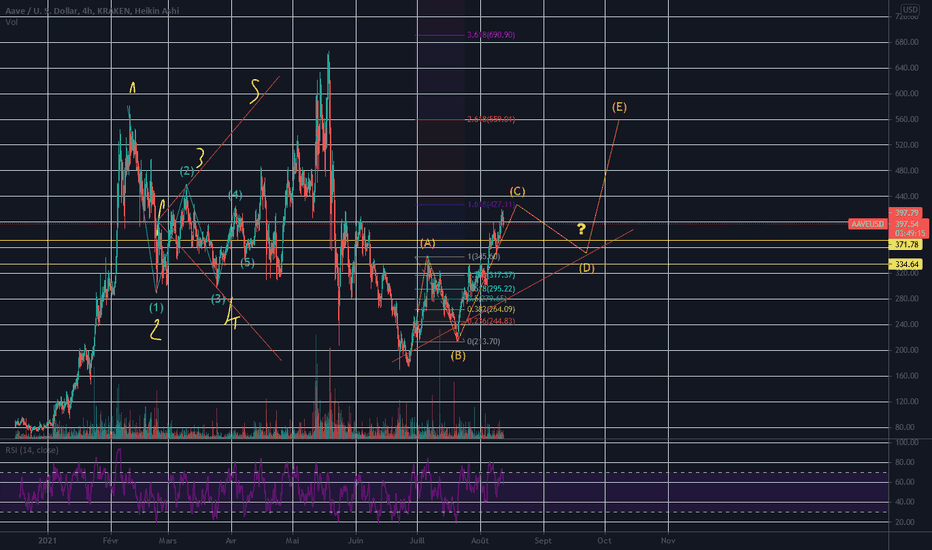Click the 1(345.60) Fibonacci label
This screenshot has height=550, width=932.
click(x=484, y=257)
